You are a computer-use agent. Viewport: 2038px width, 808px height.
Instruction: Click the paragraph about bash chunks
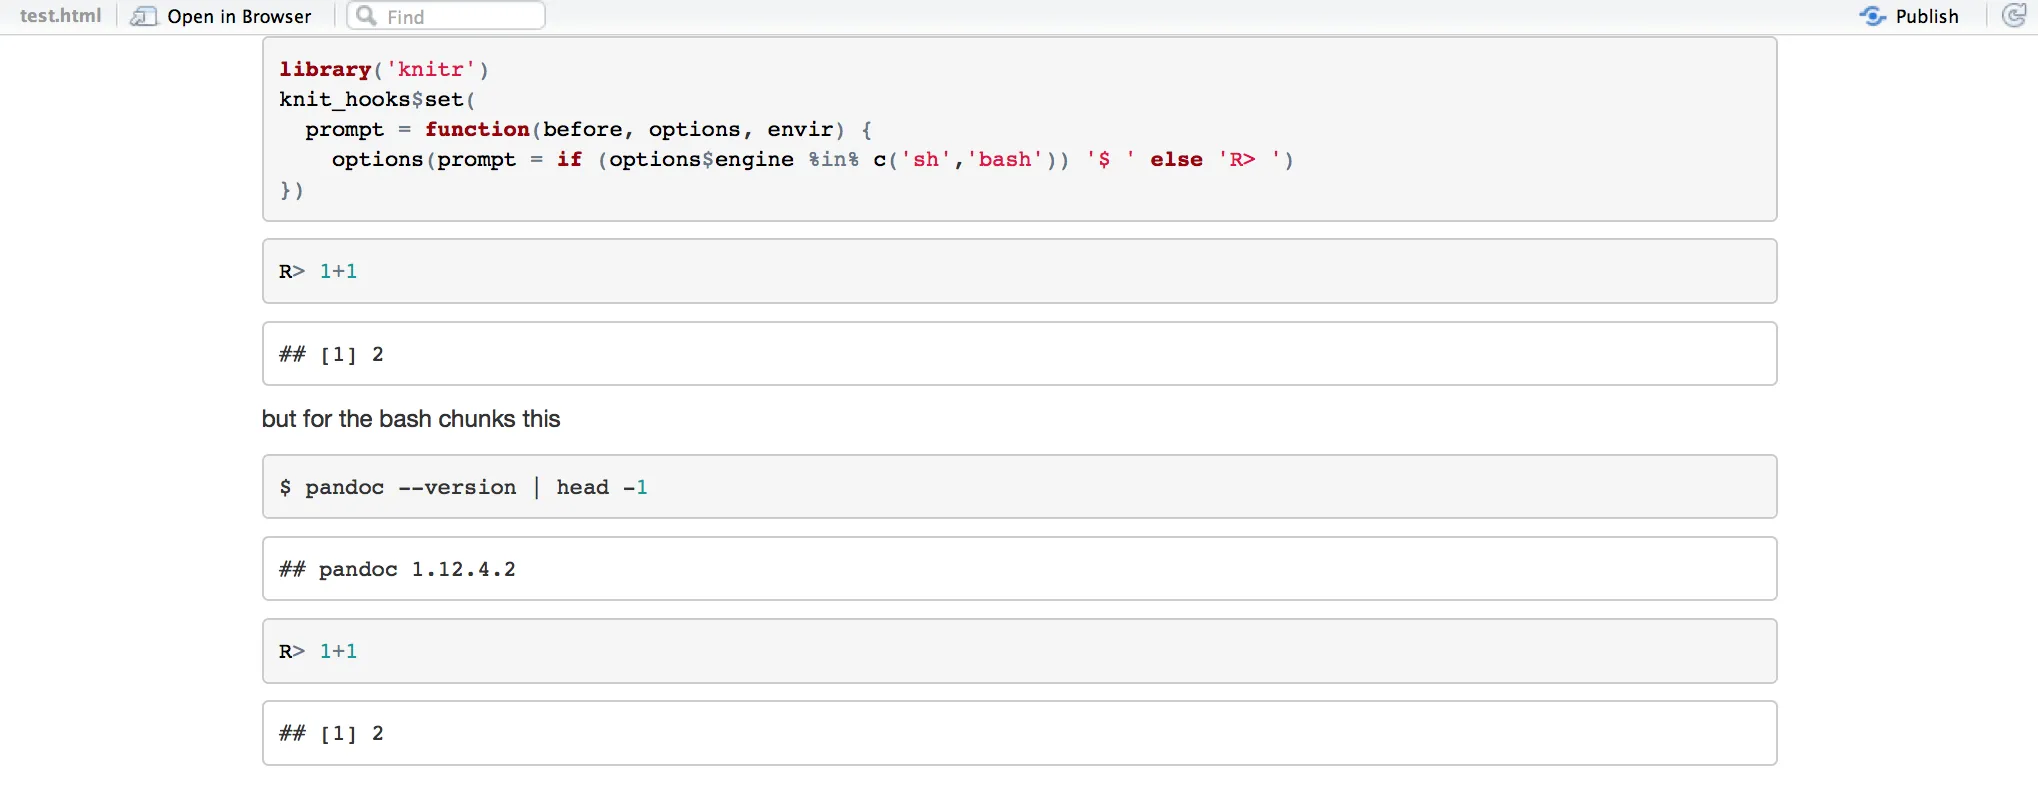coord(410,419)
